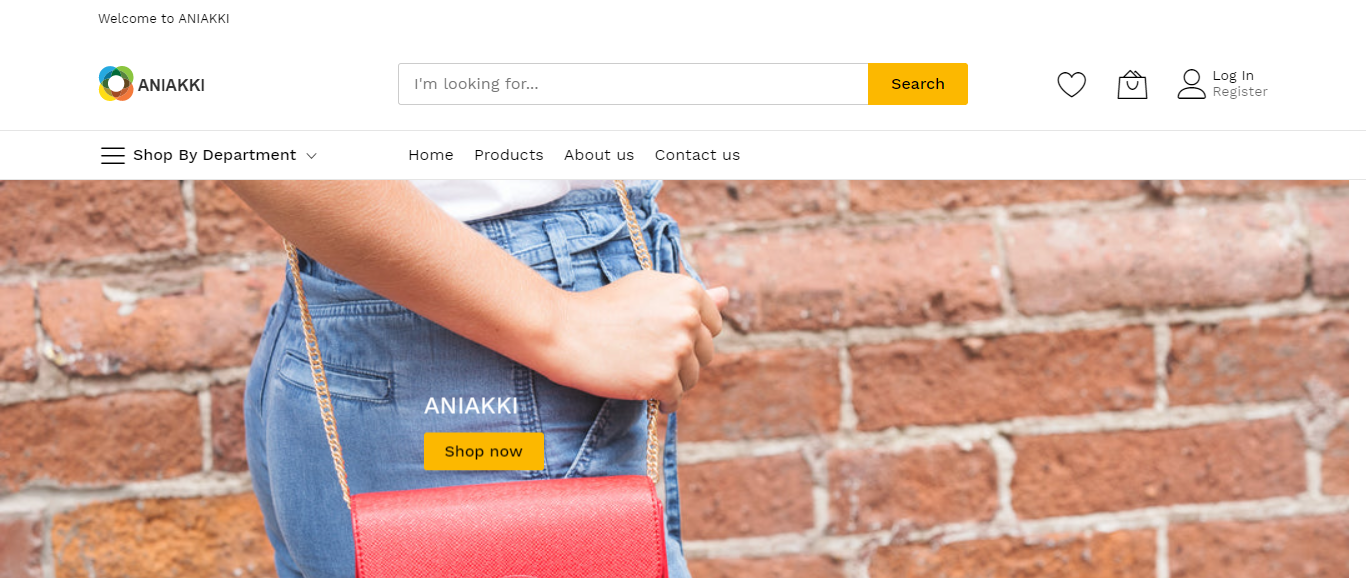Click the user account profile icon
Image resolution: width=1366 pixels, height=578 pixels.
coord(1191,84)
